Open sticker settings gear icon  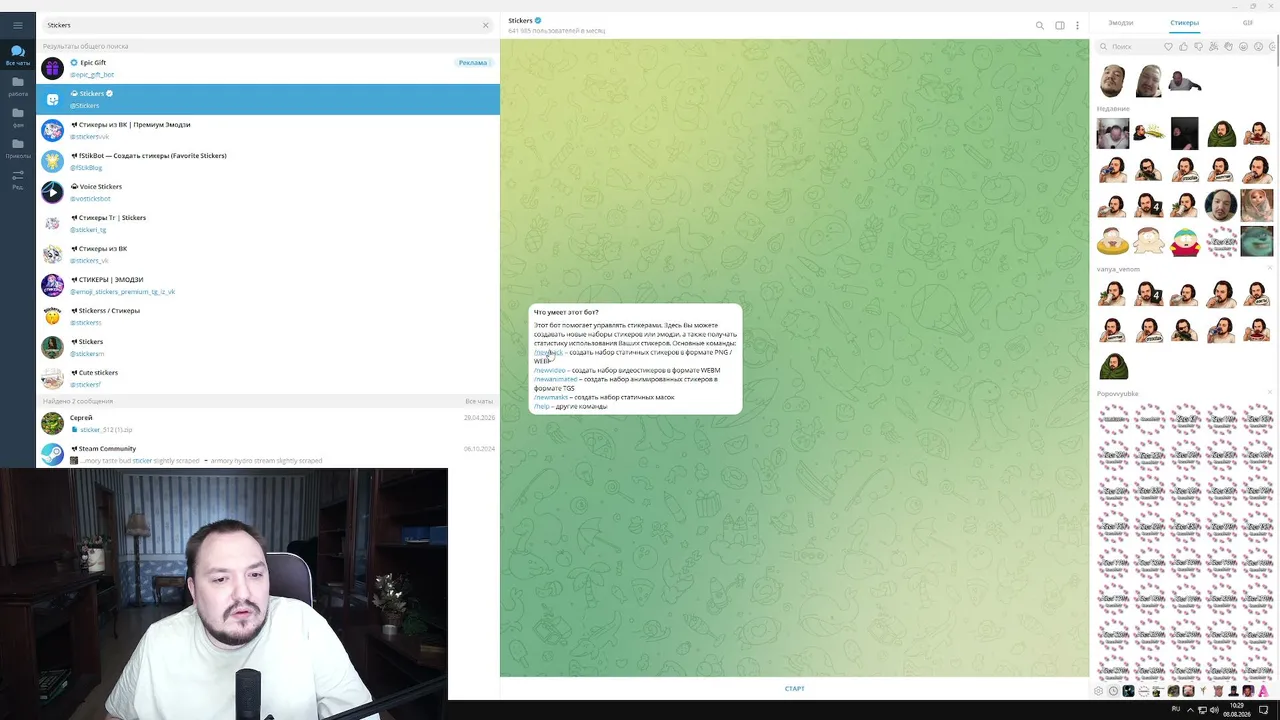click(x=1098, y=691)
